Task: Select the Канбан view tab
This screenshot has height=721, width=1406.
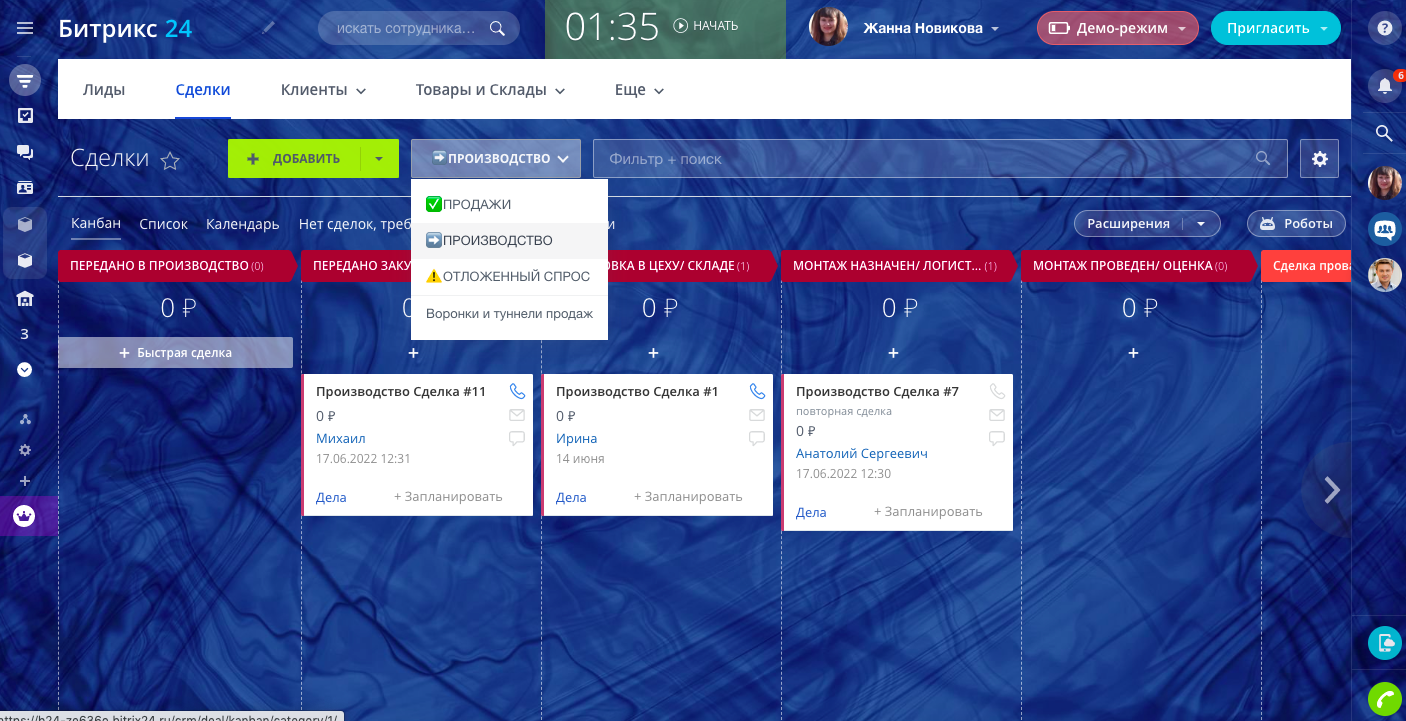Action: (x=96, y=224)
